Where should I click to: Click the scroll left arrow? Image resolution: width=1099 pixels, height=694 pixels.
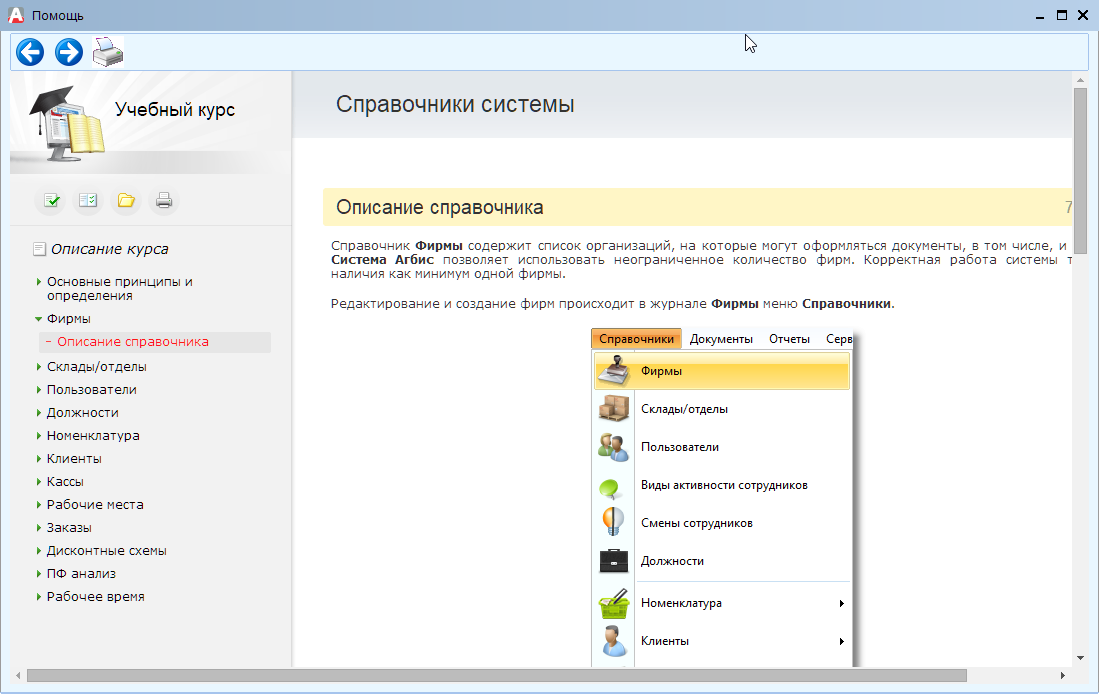pyautogui.click(x=18, y=675)
